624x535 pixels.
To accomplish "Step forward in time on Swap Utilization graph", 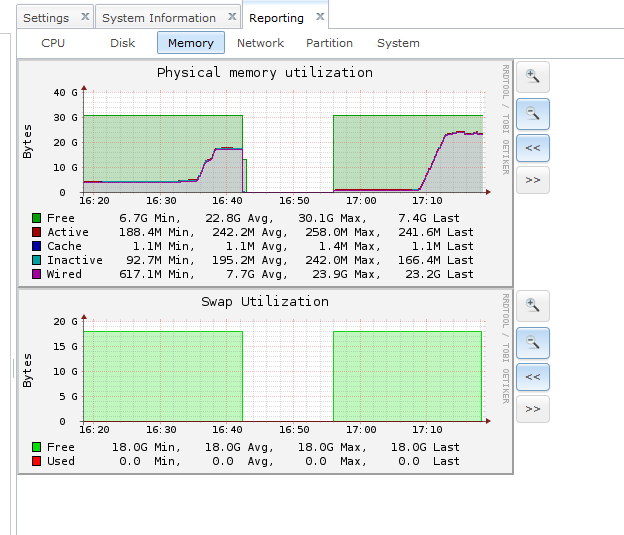I will [533, 409].
